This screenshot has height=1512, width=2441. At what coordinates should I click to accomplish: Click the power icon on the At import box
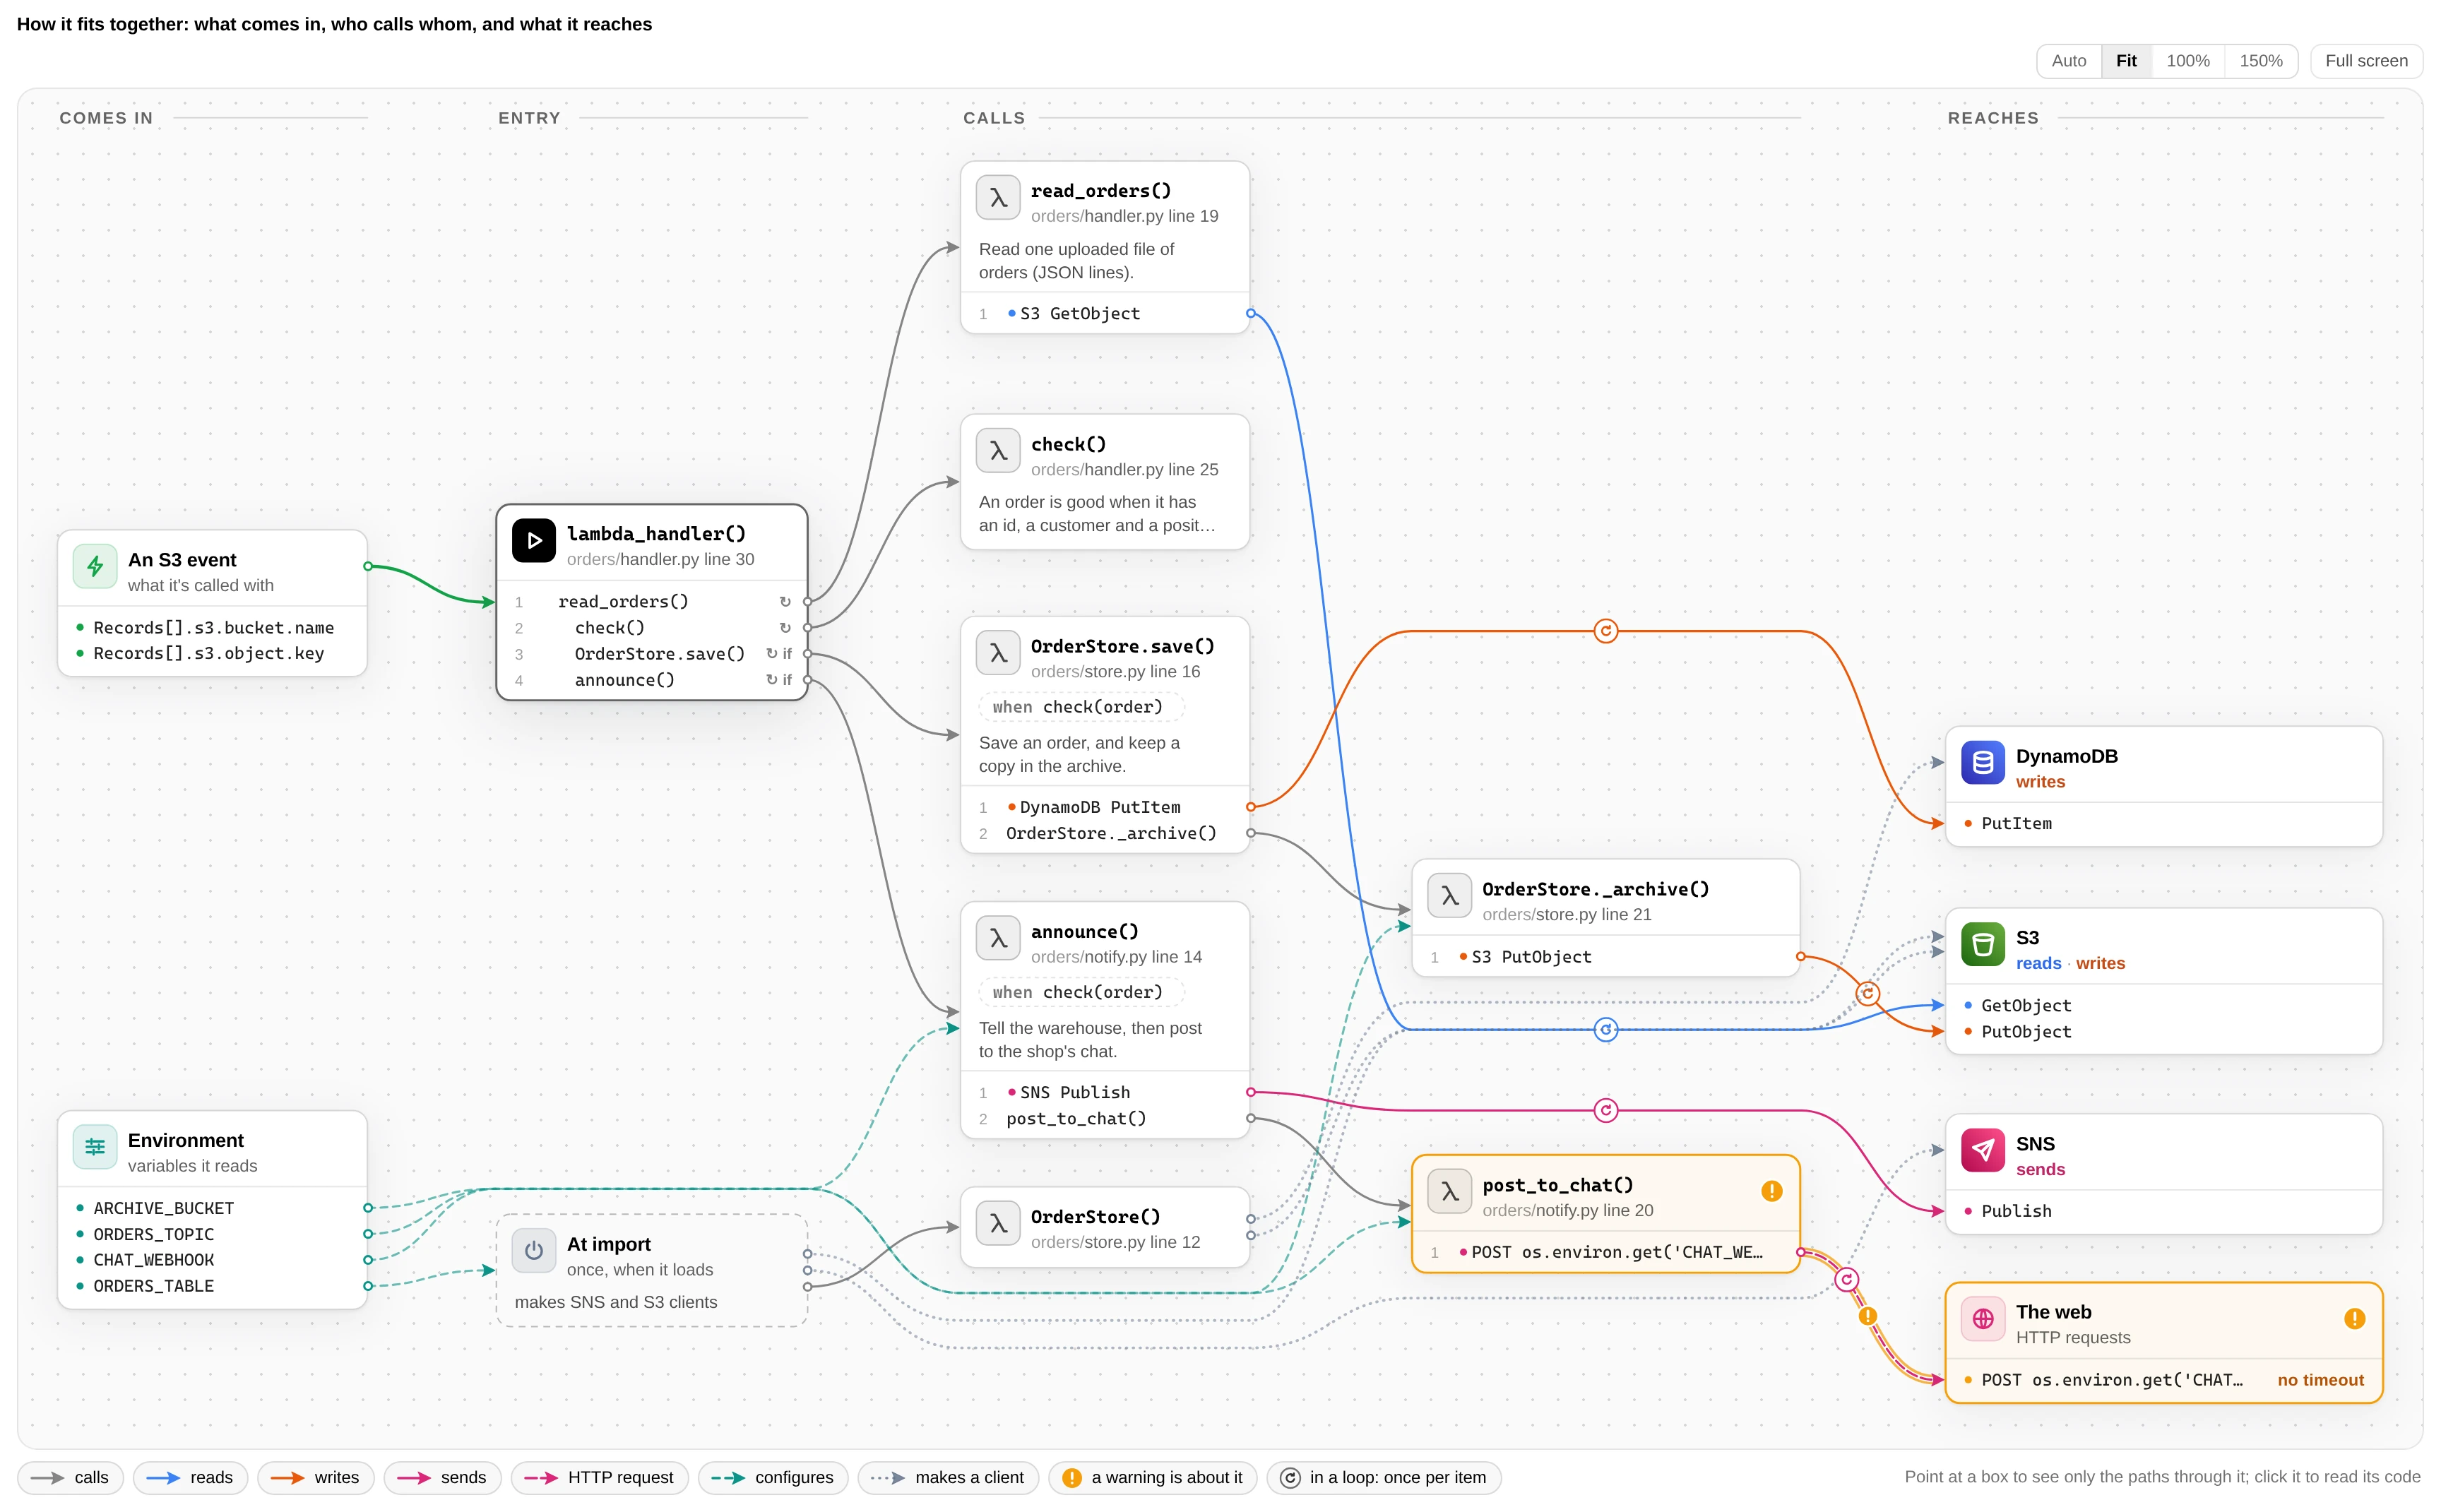(534, 1251)
